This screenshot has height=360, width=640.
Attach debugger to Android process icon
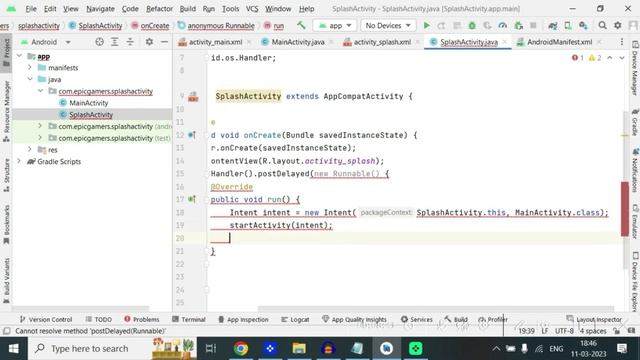pyautogui.click(x=518, y=25)
